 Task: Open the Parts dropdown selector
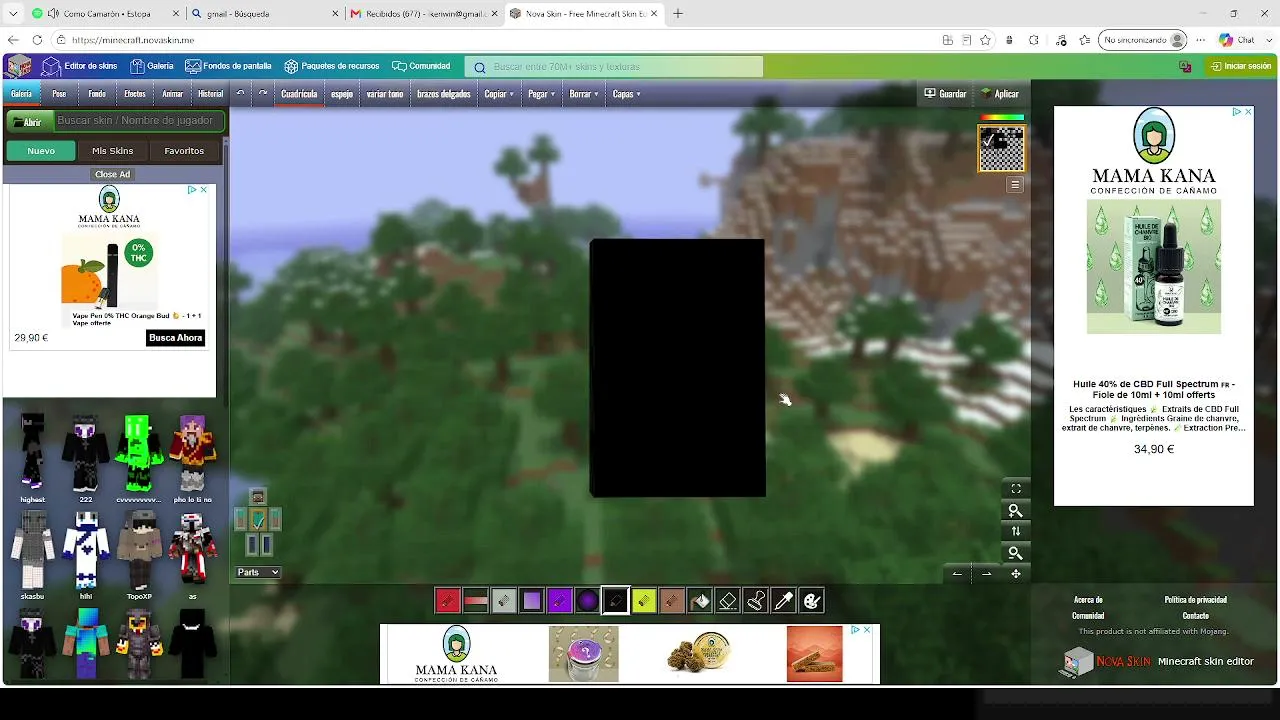(258, 573)
